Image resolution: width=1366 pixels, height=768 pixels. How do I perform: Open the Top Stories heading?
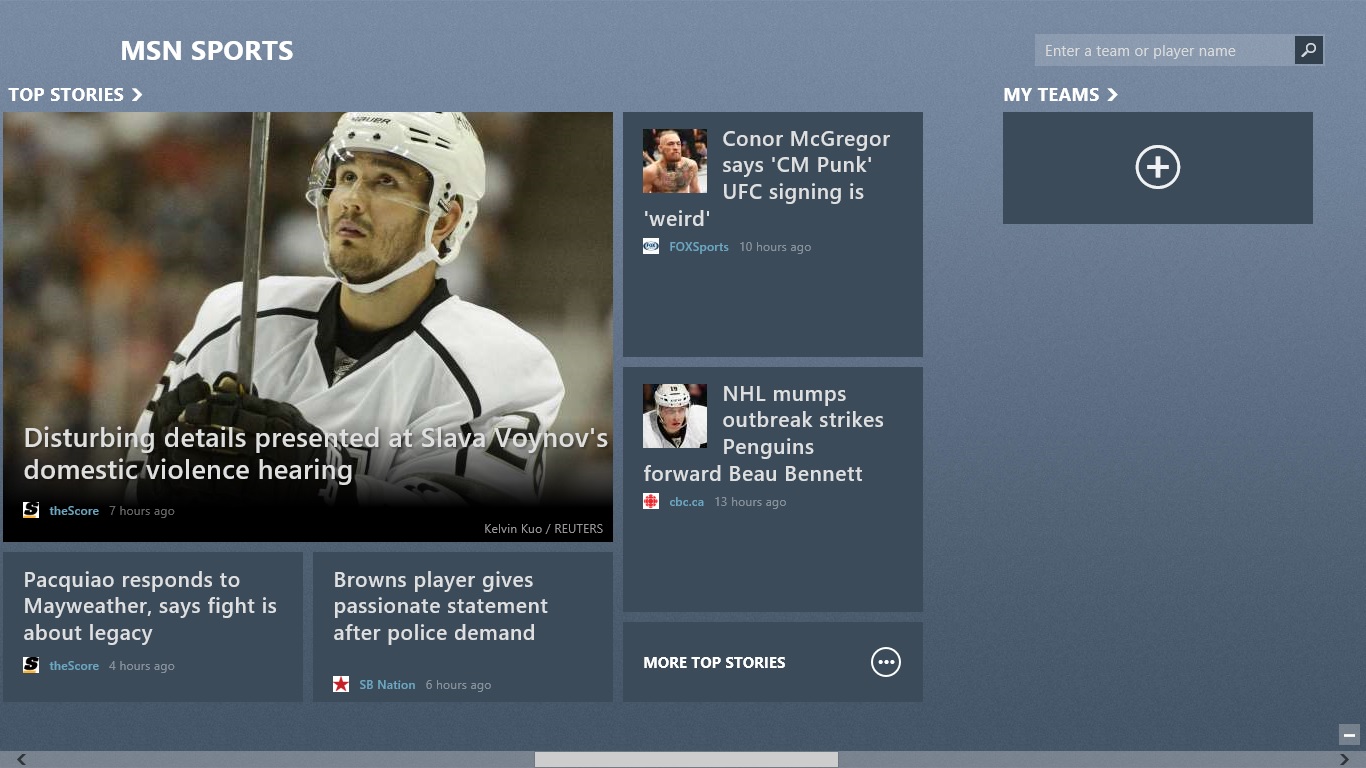click(x=66, y=94)
